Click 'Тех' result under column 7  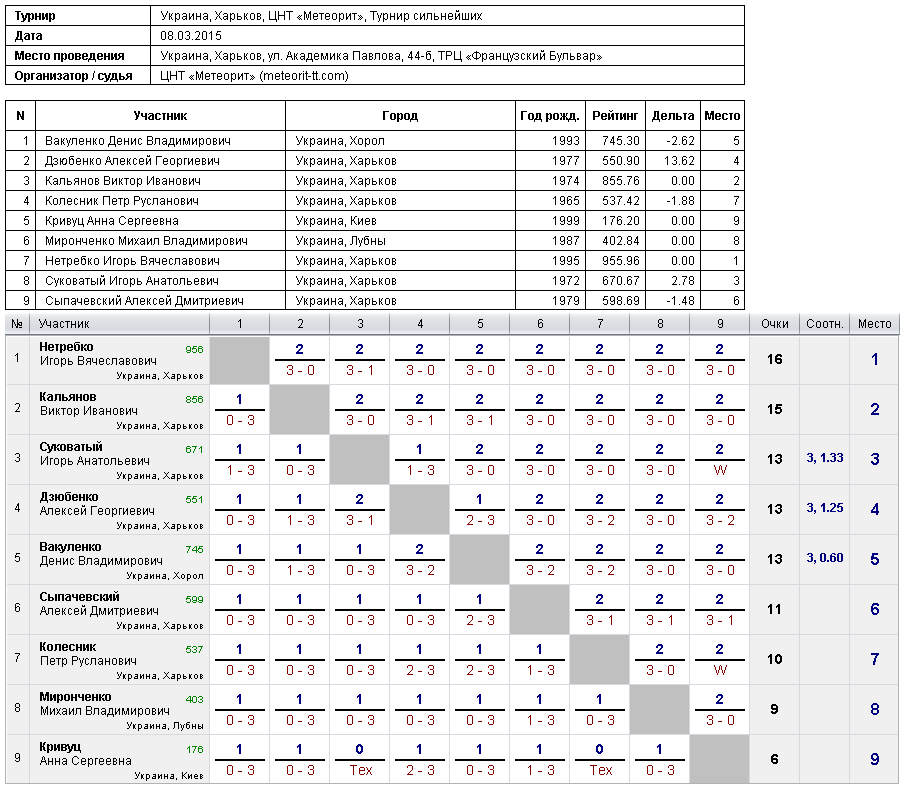601,771
